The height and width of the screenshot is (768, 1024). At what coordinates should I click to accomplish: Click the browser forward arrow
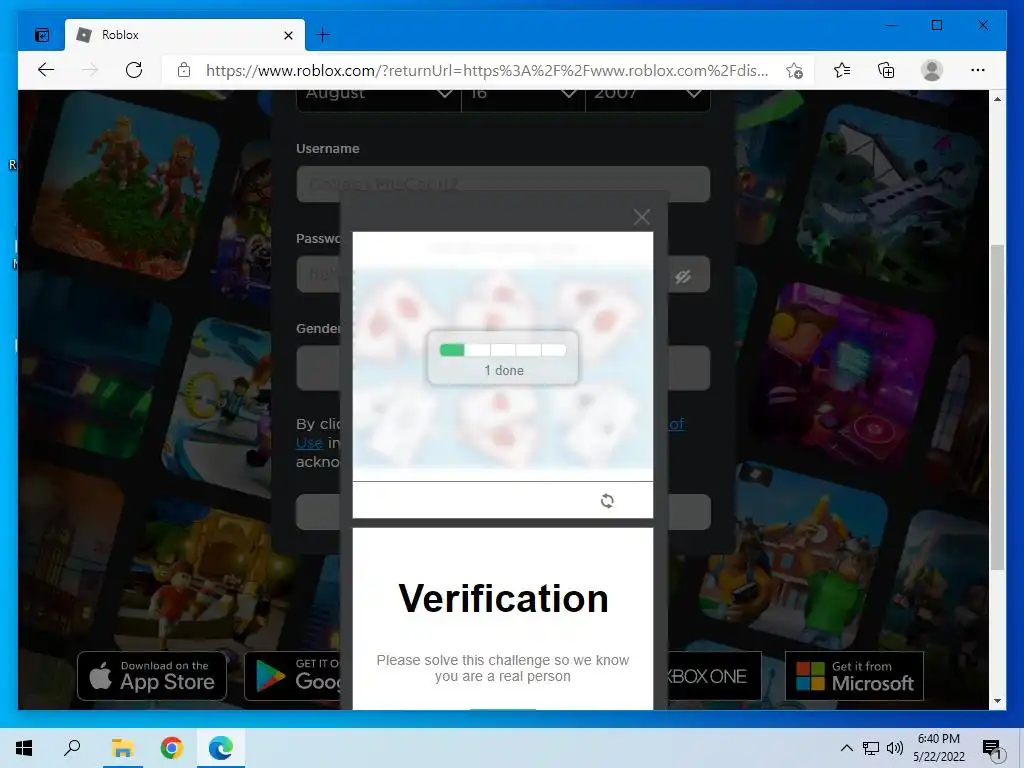pos(90,70)
